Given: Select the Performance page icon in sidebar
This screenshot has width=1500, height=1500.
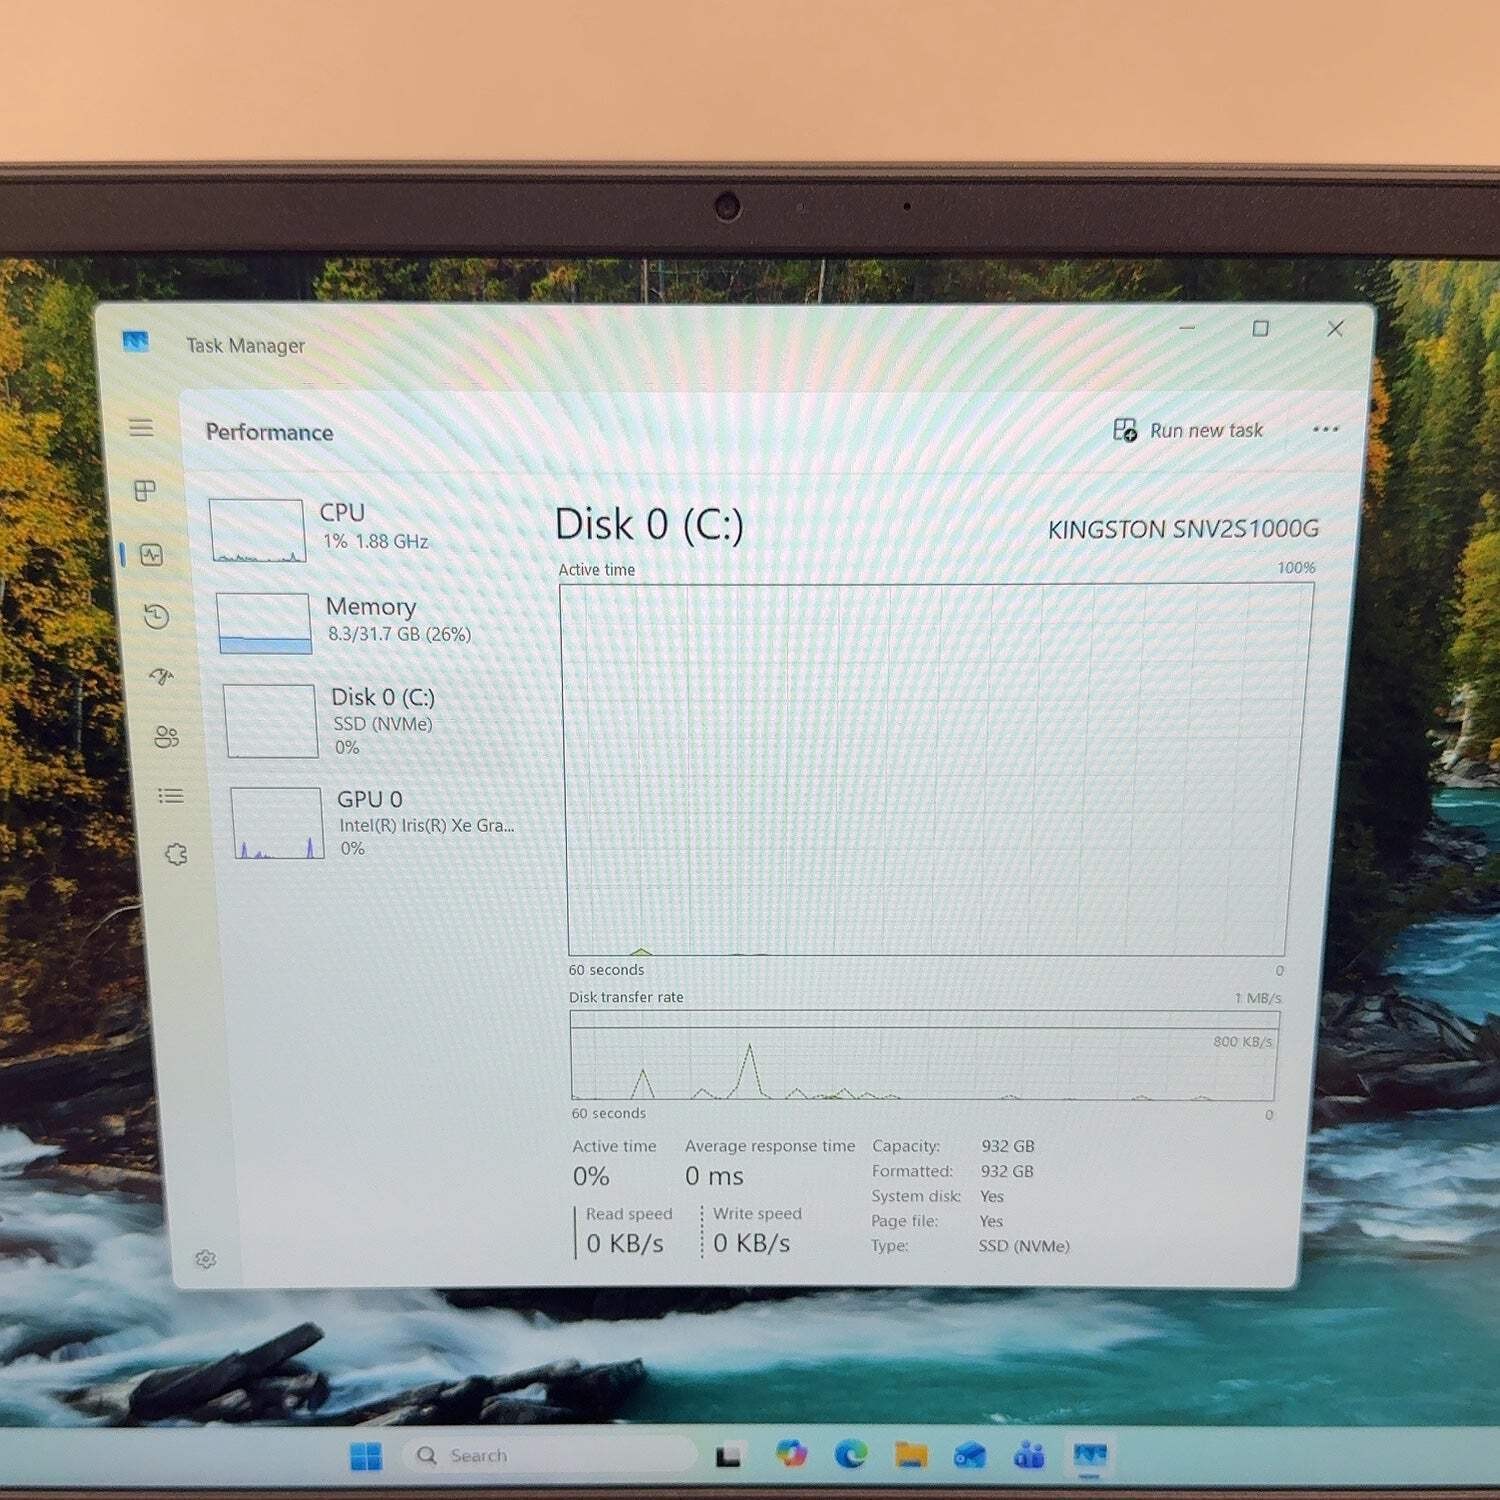Looking at the screenshot, I should tap(152, 555).
